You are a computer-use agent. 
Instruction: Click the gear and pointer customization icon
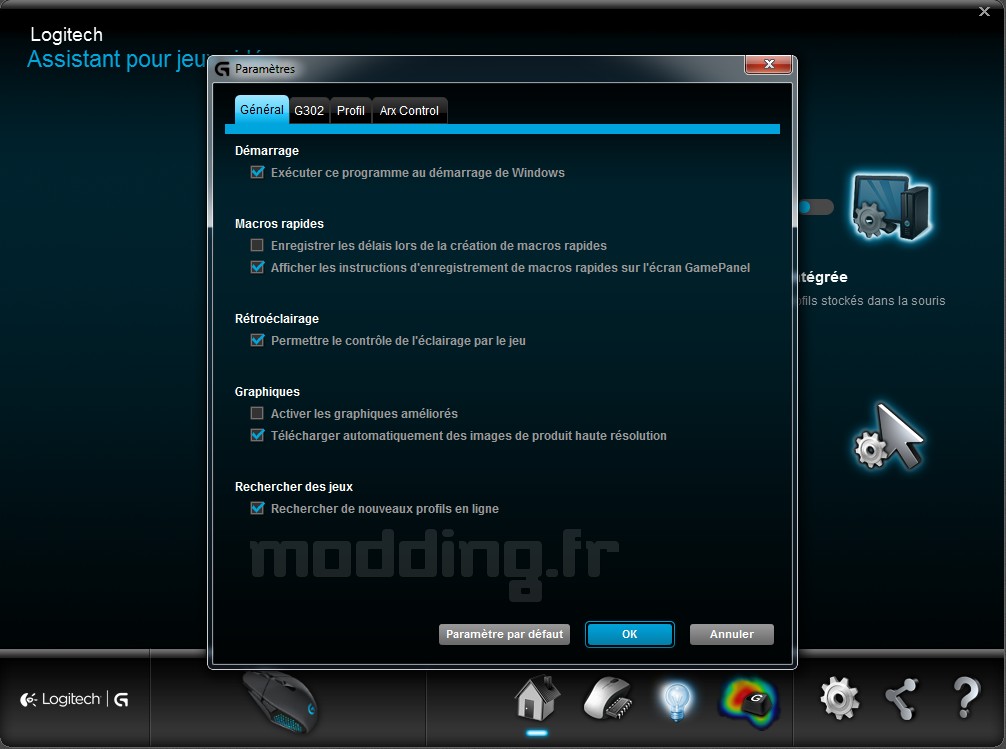(889, 437)
